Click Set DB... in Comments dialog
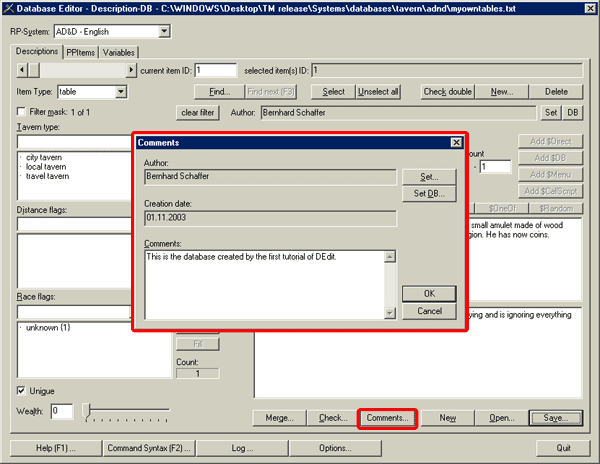 coord(429,193)
